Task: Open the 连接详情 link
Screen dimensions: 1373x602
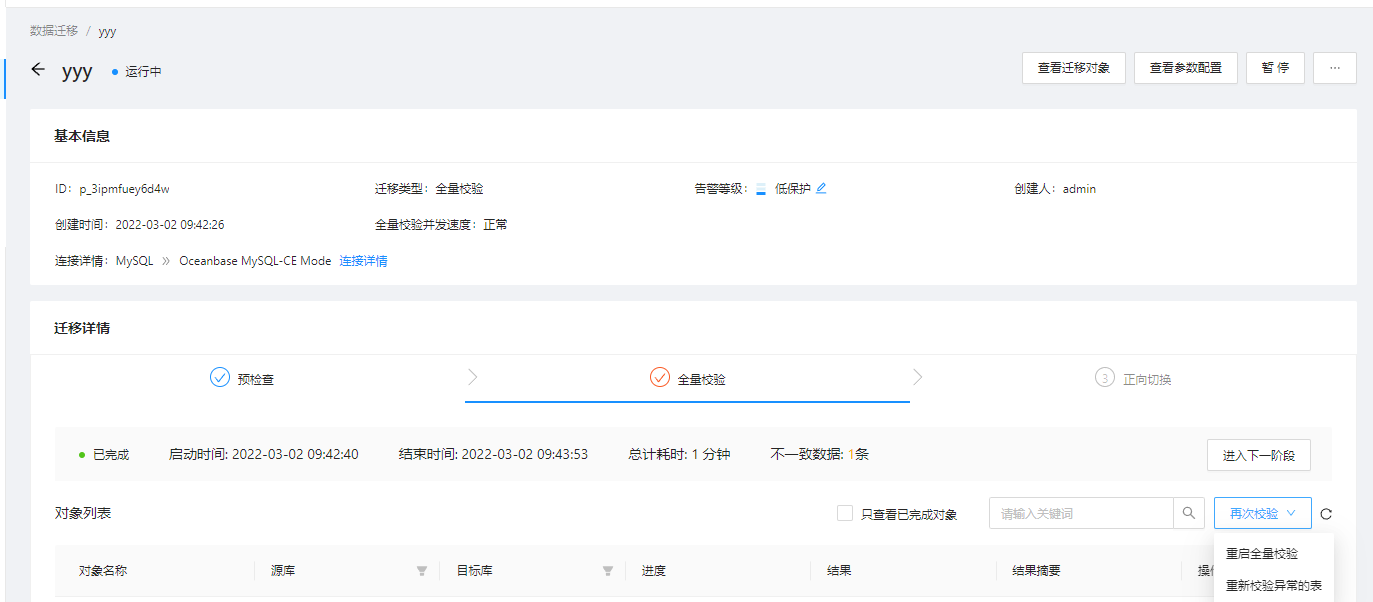Action: (x=363, y=261)
